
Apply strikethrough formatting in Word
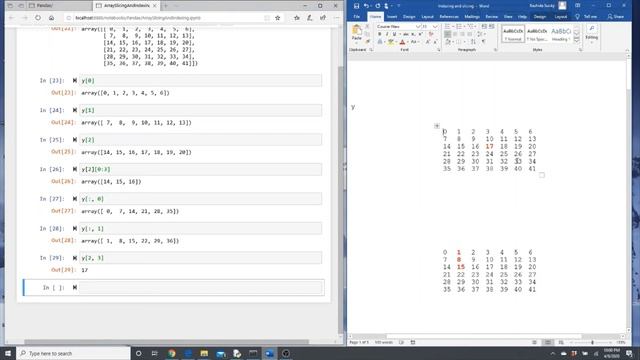(x=406, y=34)
